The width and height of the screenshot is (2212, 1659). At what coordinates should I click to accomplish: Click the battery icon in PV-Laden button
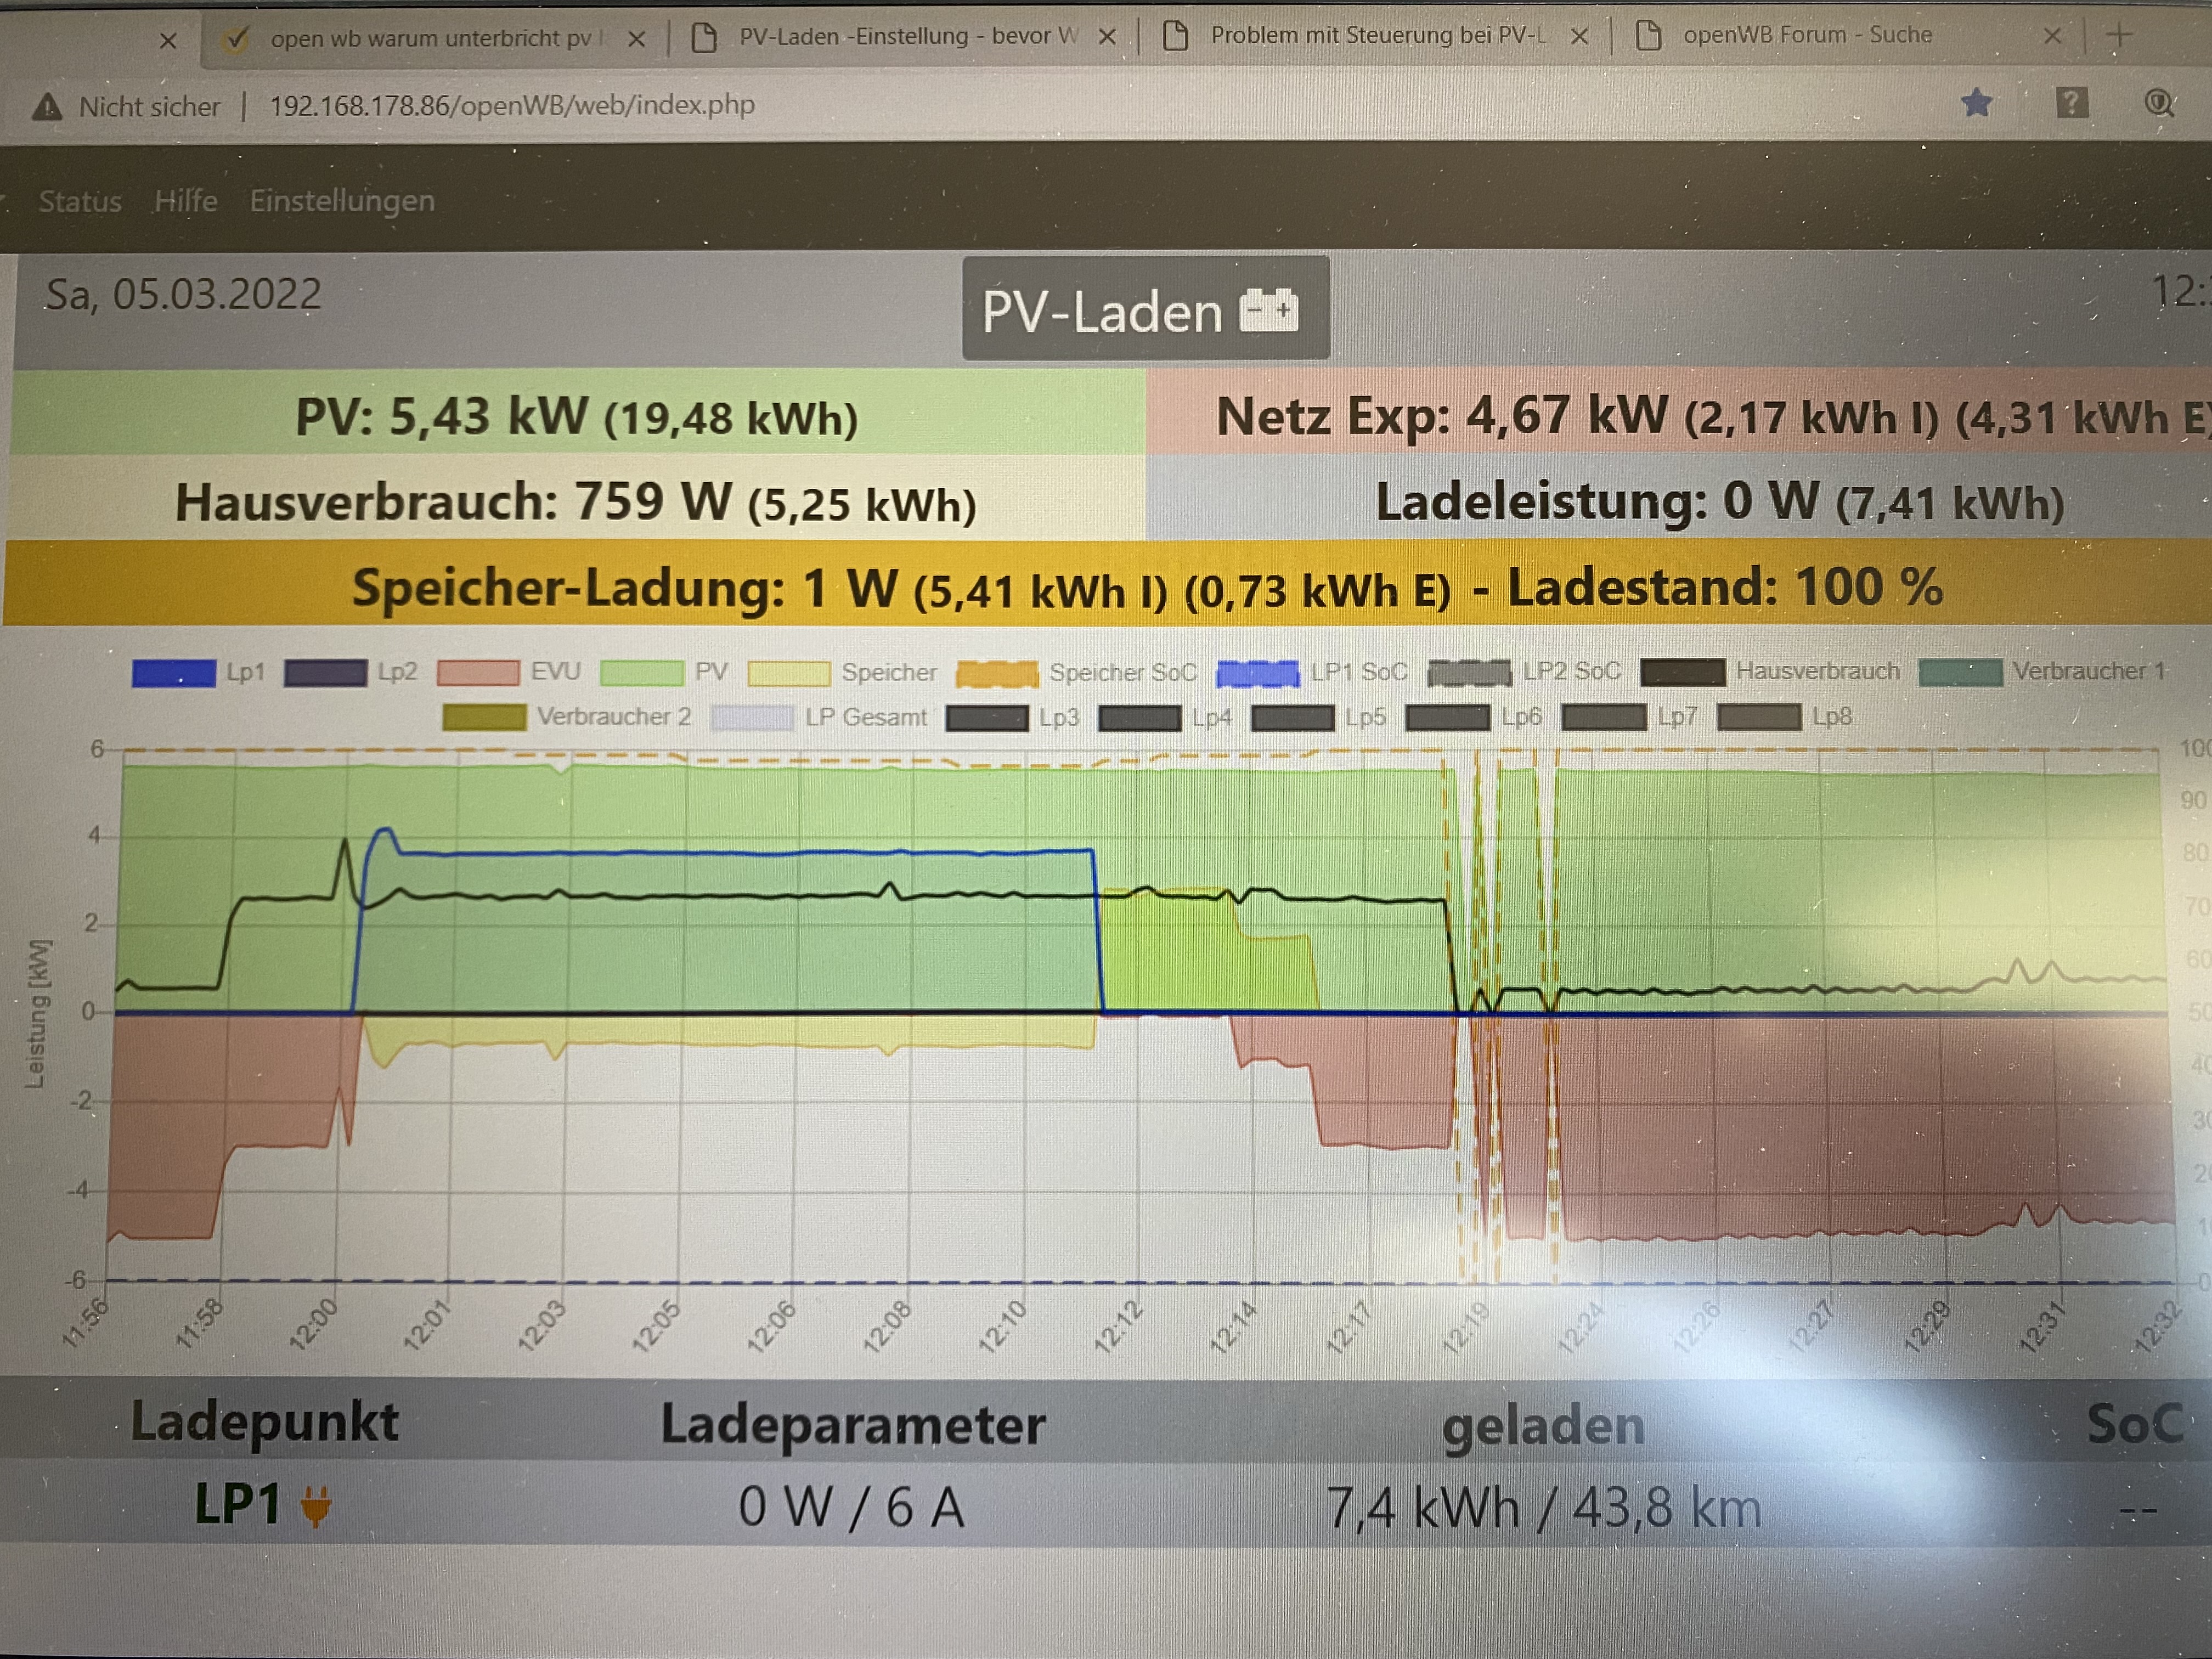point(1268,310)
